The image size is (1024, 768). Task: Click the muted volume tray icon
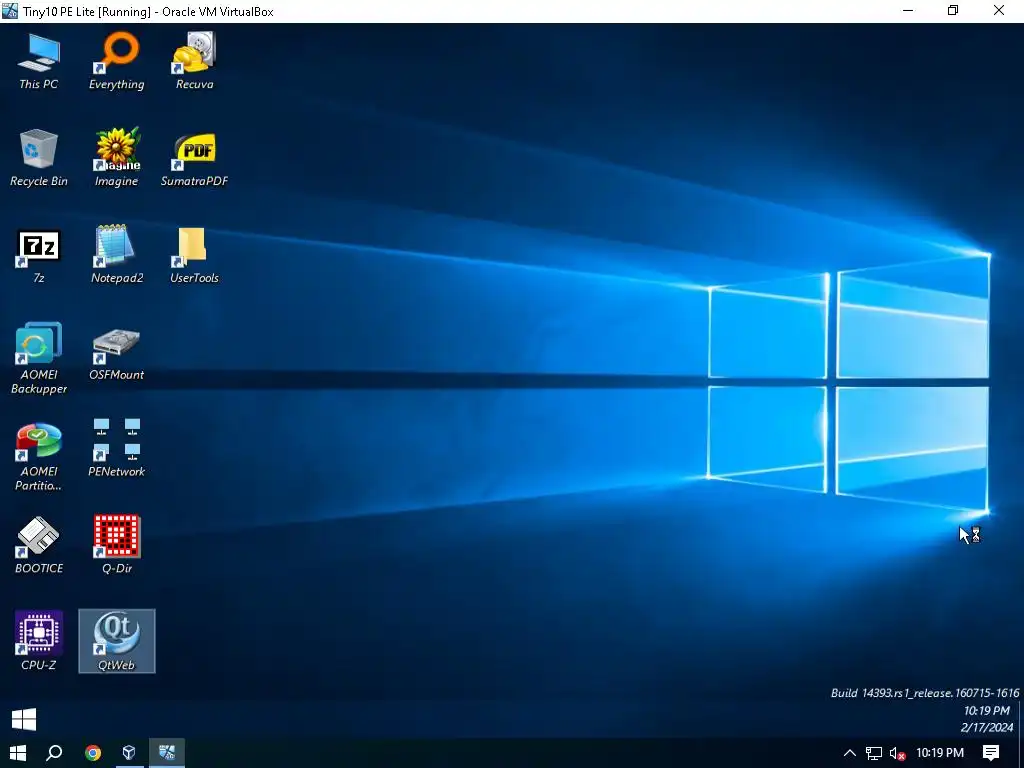tap(897, 753)
